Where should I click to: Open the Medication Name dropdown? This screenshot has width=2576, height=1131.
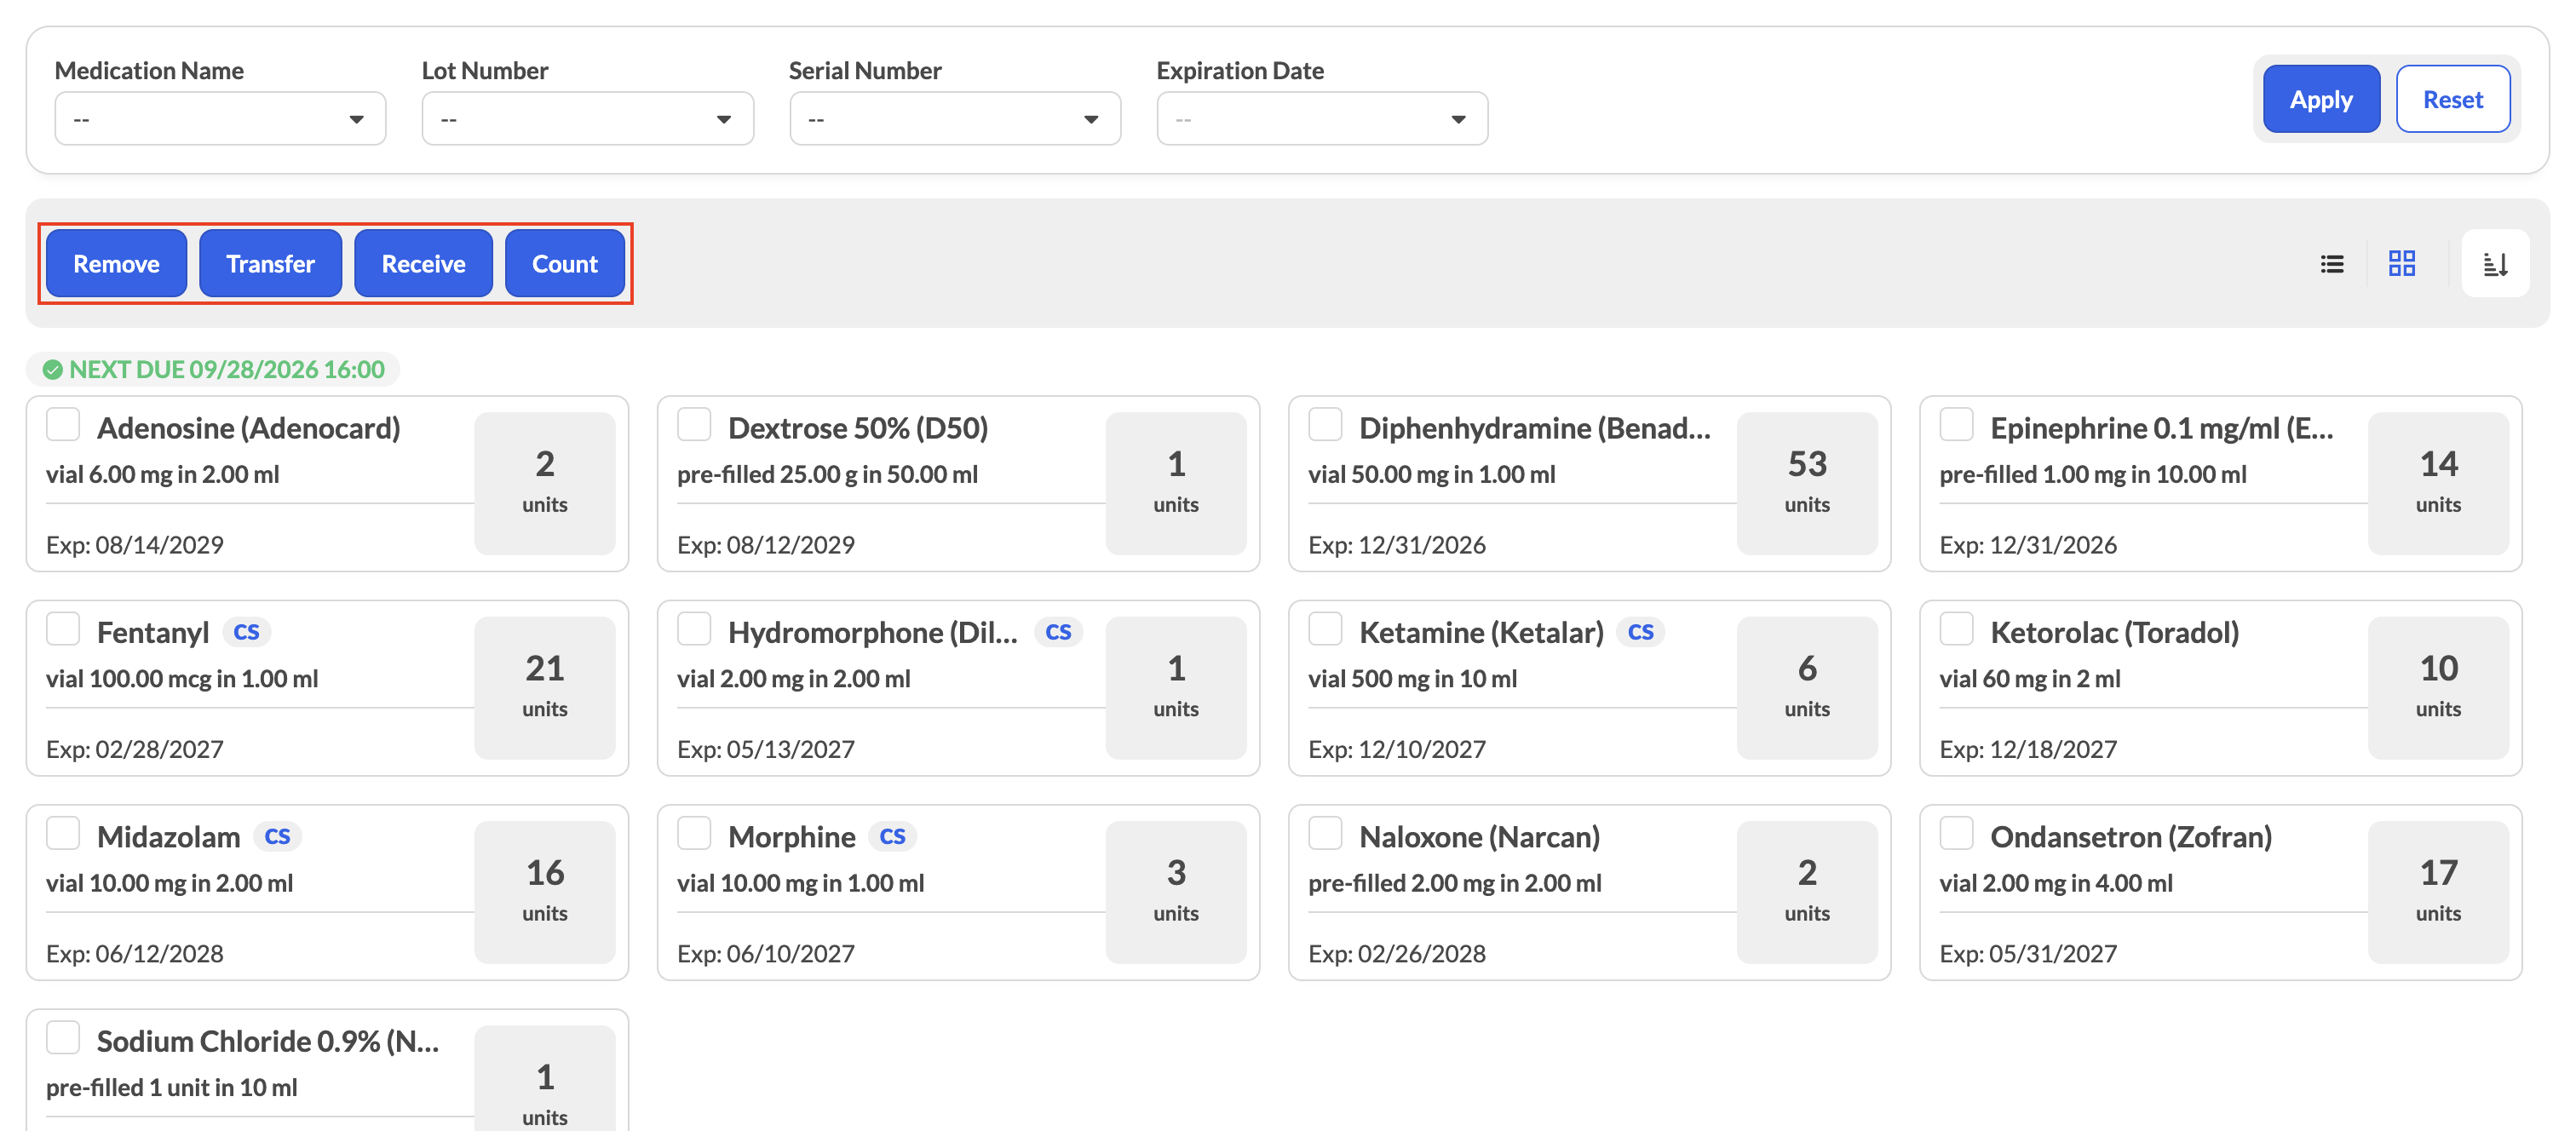tap(220, 119)
